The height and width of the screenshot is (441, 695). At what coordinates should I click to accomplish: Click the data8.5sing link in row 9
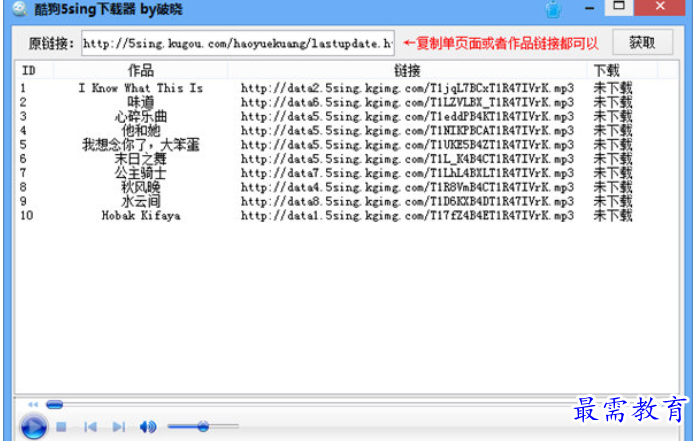coord(407,201)
